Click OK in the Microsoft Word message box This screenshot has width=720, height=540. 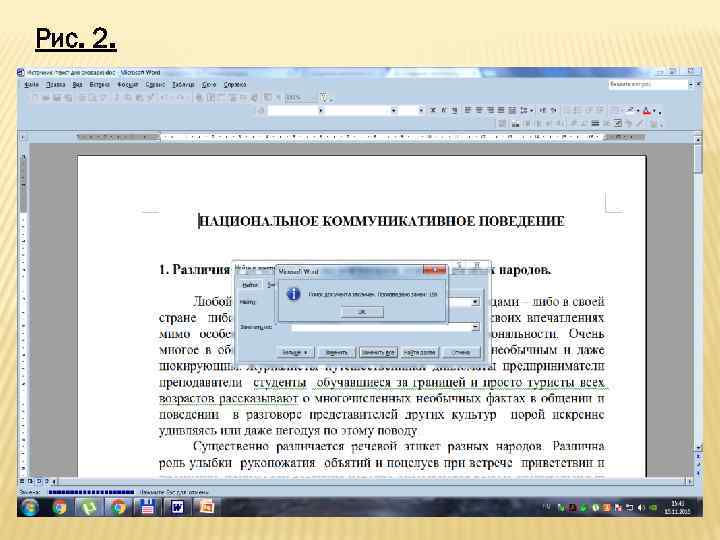coord(362,312)
